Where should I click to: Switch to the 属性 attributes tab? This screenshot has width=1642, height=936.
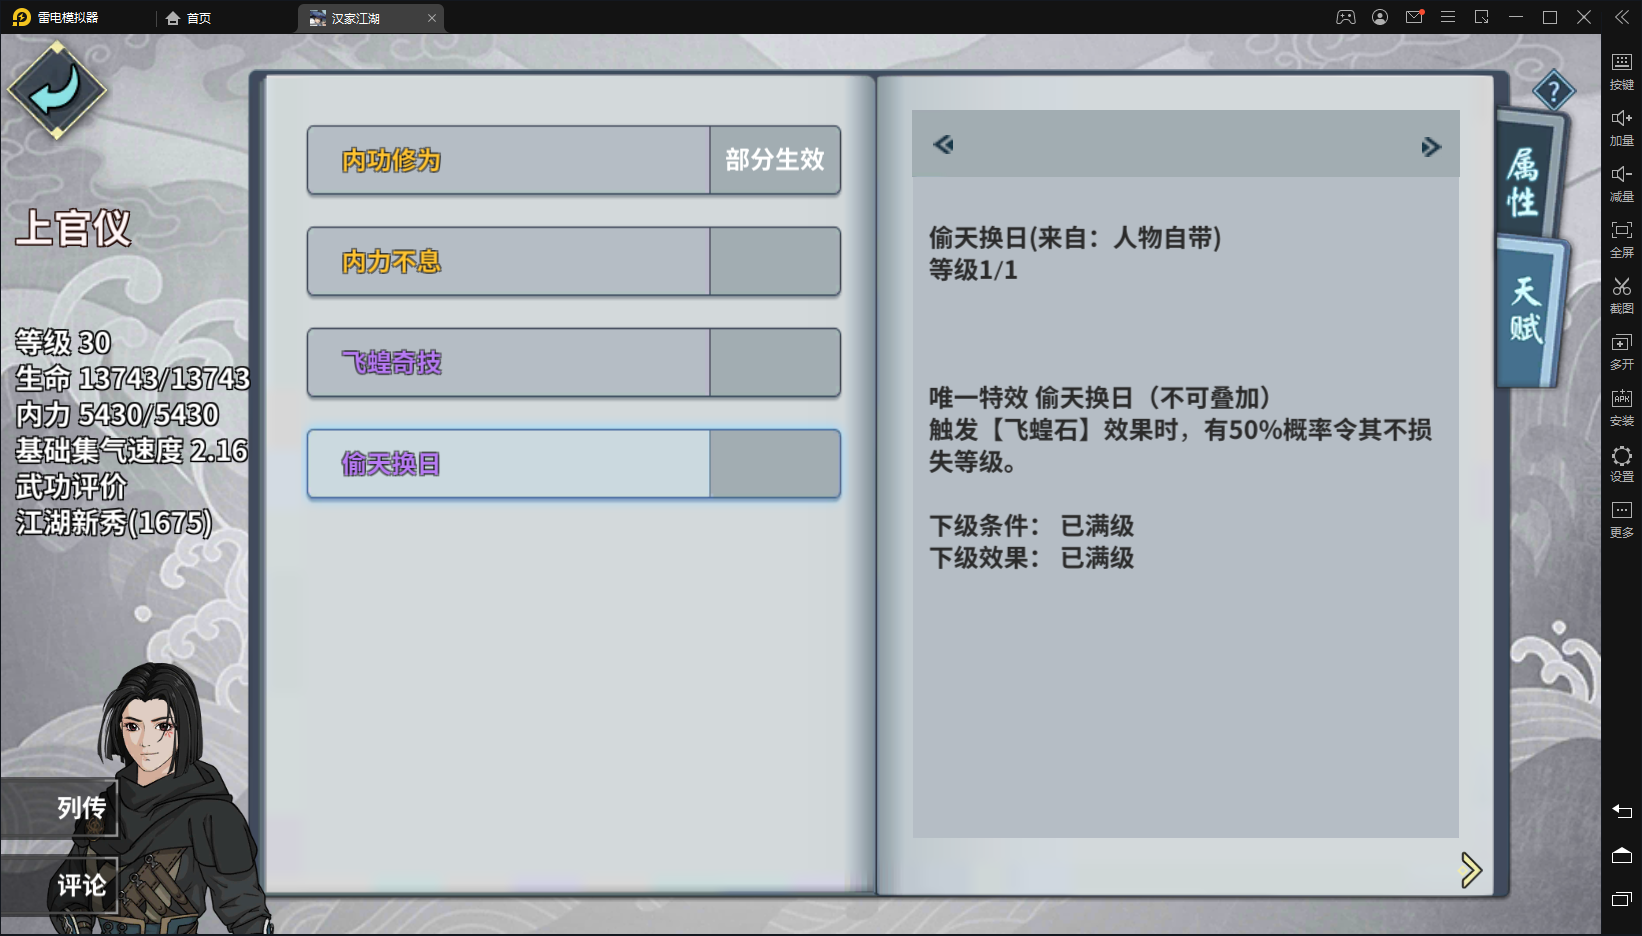tap(1524, 180)
